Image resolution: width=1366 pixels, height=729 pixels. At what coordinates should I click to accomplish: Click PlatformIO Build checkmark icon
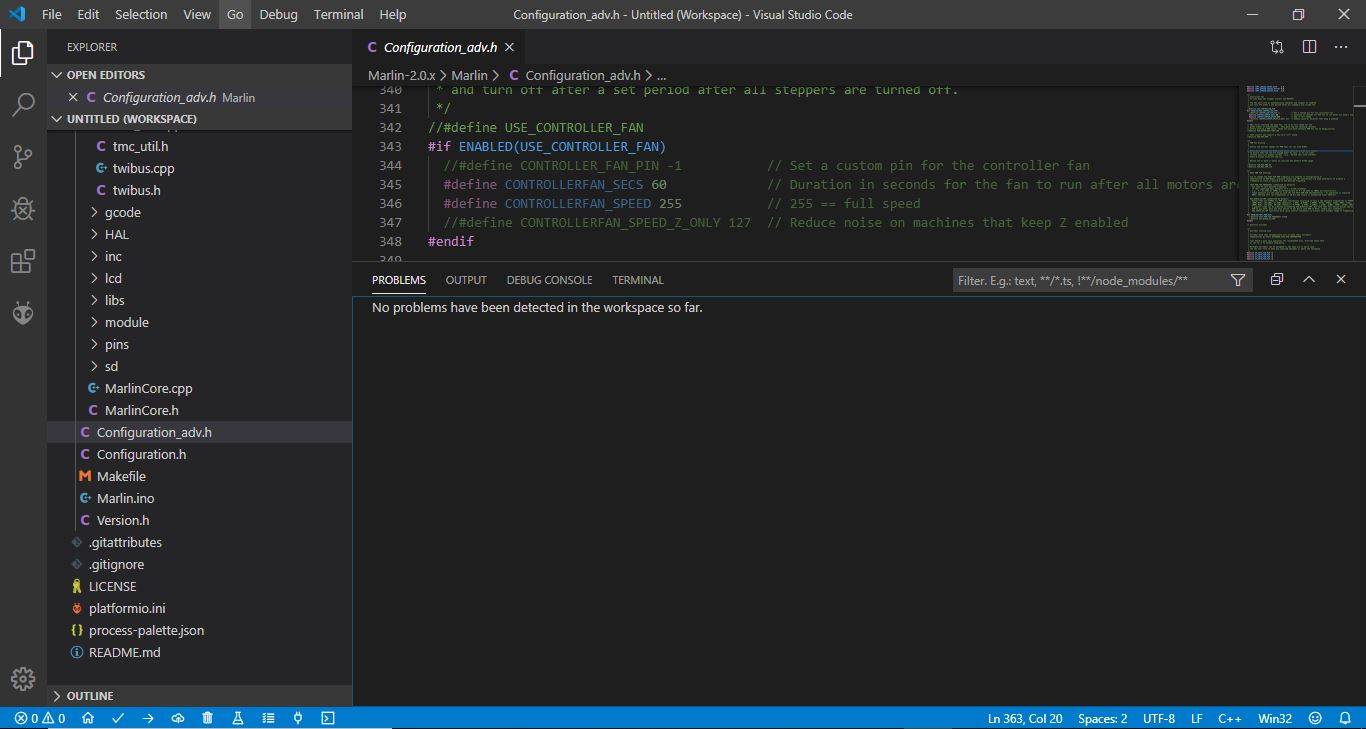click(118, 718)
